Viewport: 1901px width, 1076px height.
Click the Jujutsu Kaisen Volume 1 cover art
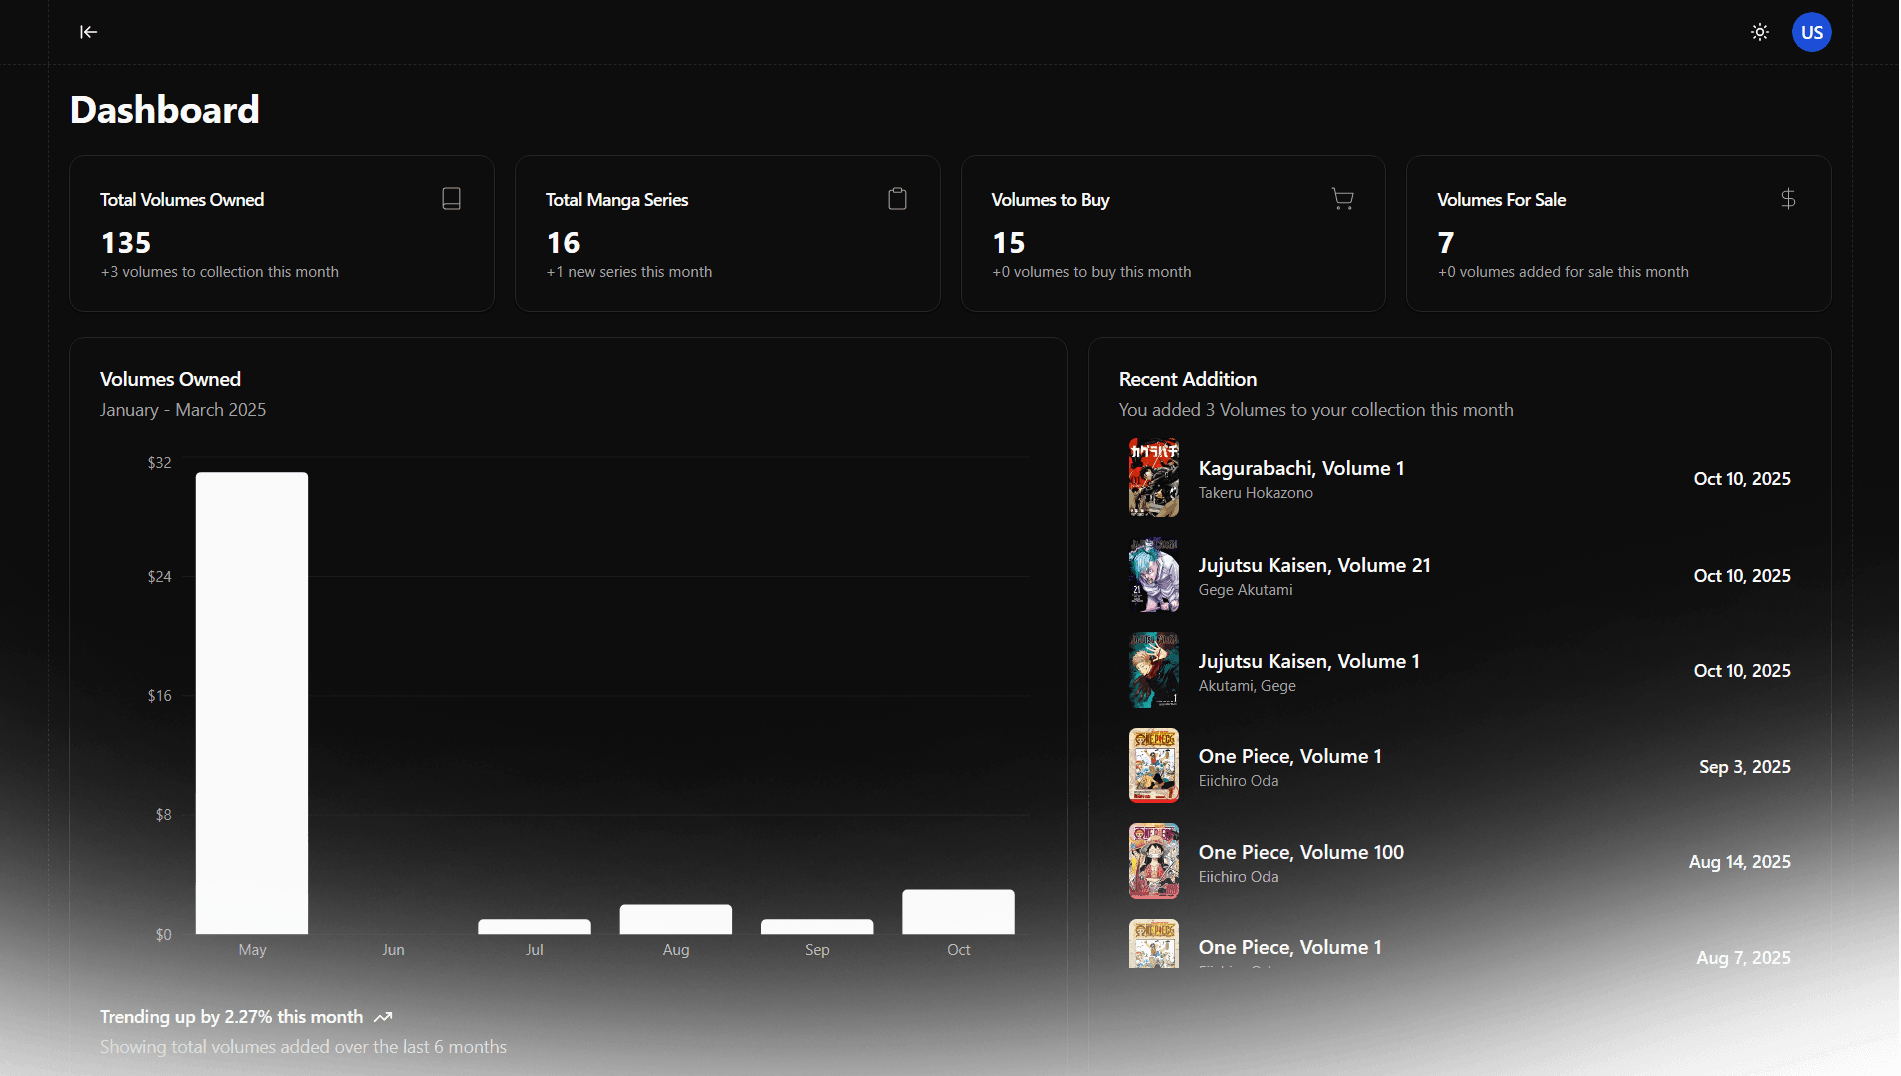(x=1153, y=670)
